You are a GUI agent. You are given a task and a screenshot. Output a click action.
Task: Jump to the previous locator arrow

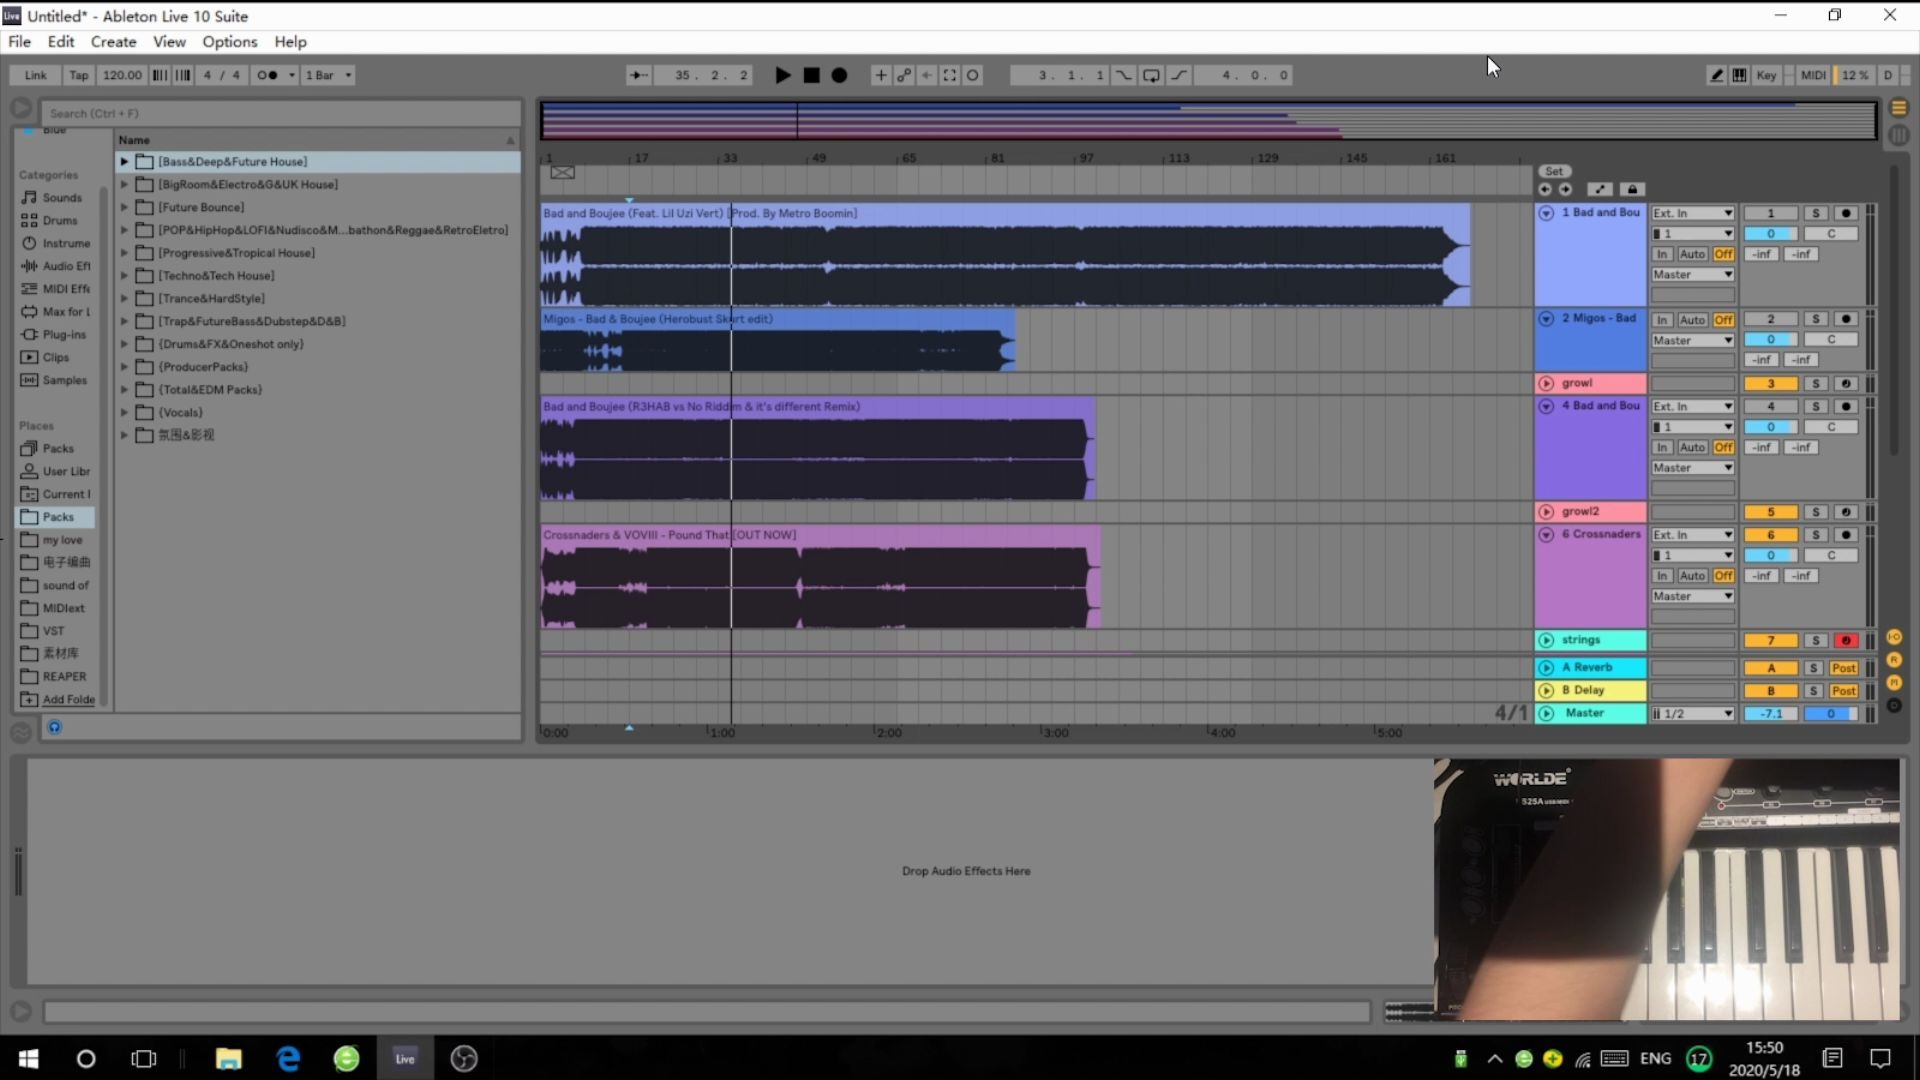tap(1545, 189)
